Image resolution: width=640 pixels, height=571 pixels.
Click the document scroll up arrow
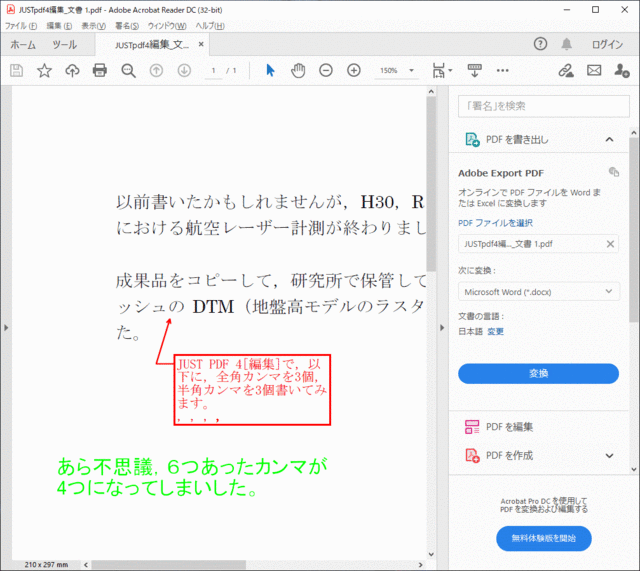[431, 92]
